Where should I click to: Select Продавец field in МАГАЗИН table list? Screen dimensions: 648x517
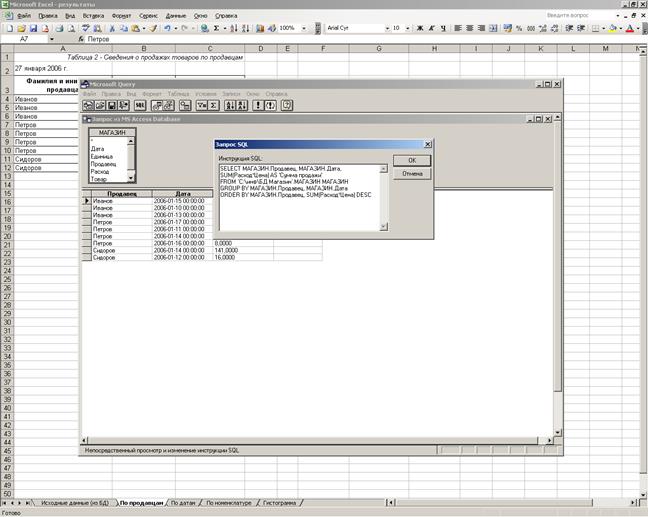pyautogui.click(x=103, y=164)
